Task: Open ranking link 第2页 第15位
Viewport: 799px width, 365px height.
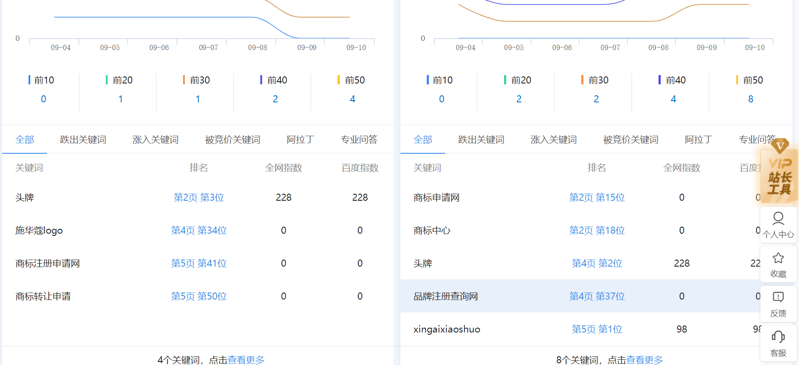Action: 597,198
